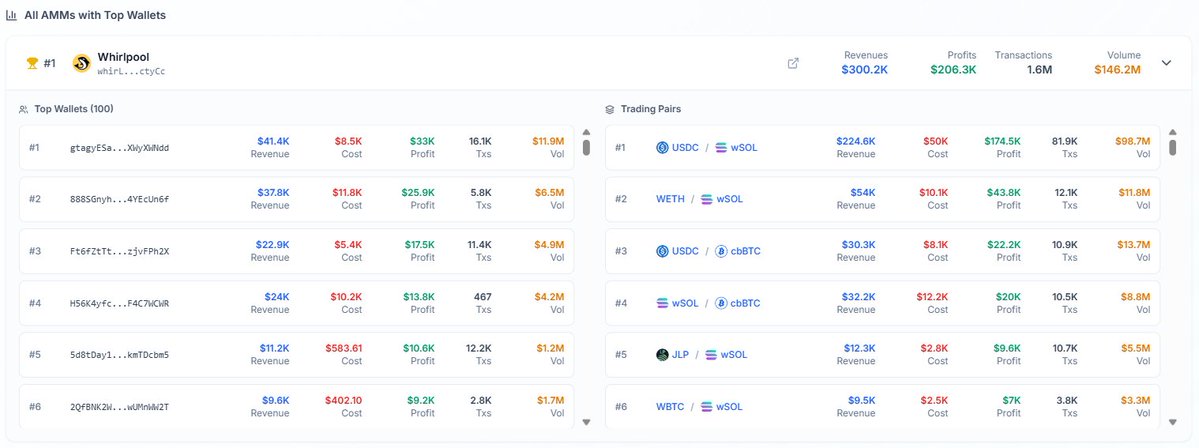Click wSOL / cbBTC cost $12.2K
1199x448 pixels.
coord(933,297)
